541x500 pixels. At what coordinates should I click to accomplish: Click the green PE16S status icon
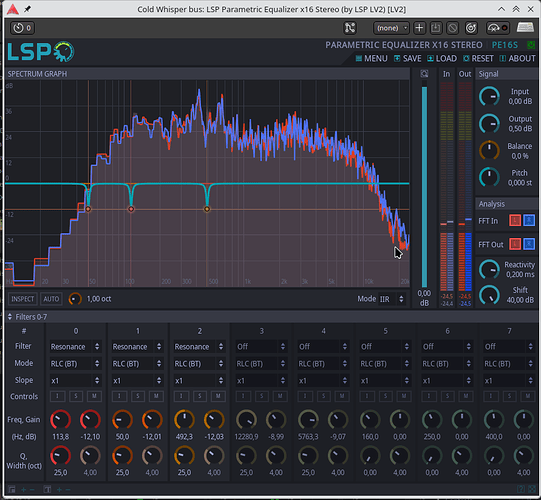point(530,45)
